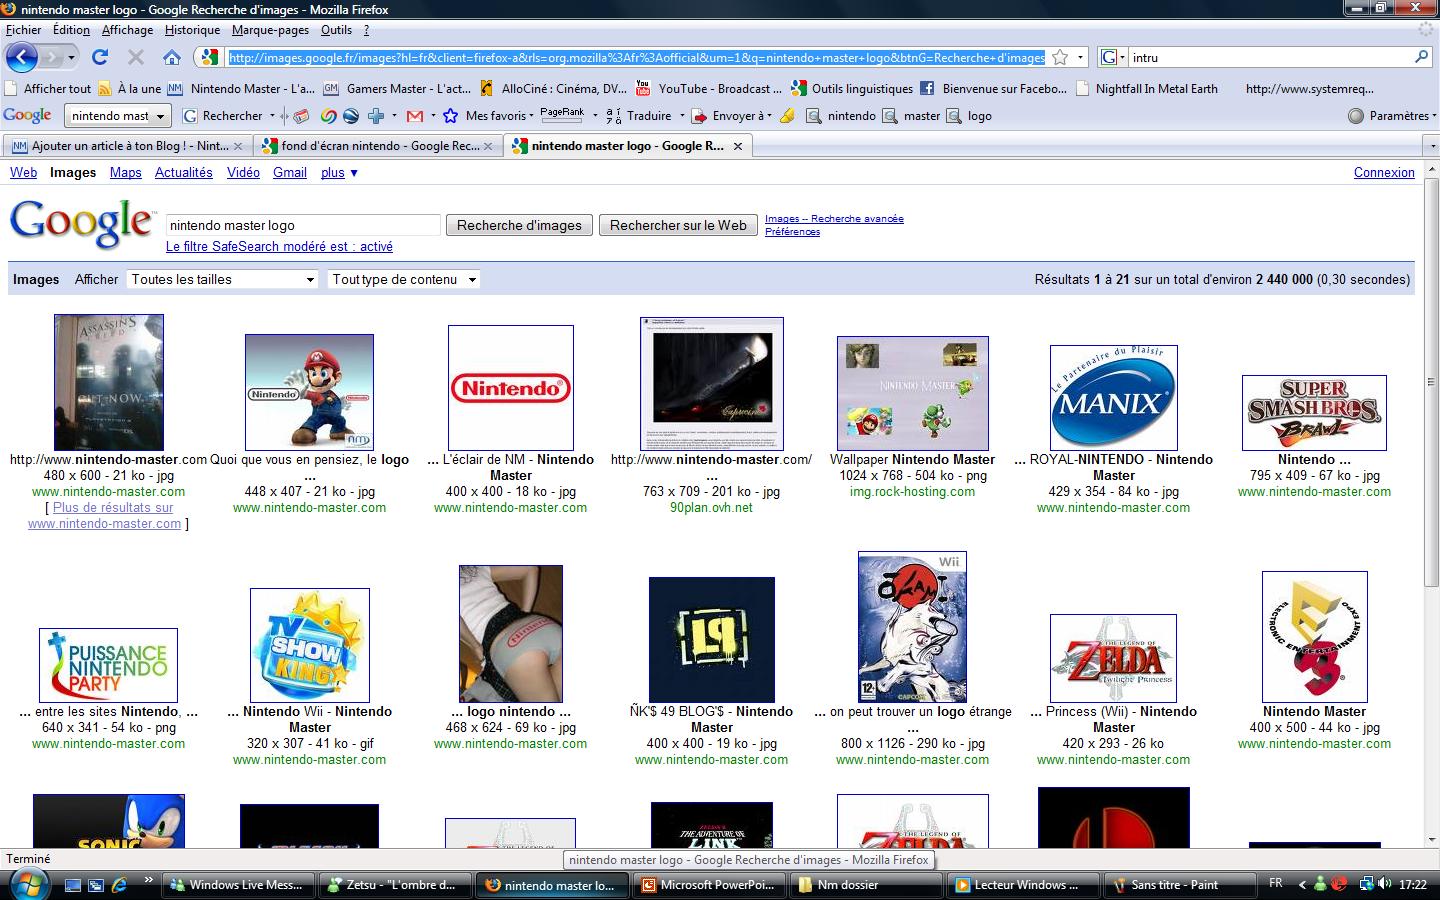1440x900 pixels.
Task: Click the Stop loading X icon
Action: pos(136,57)
